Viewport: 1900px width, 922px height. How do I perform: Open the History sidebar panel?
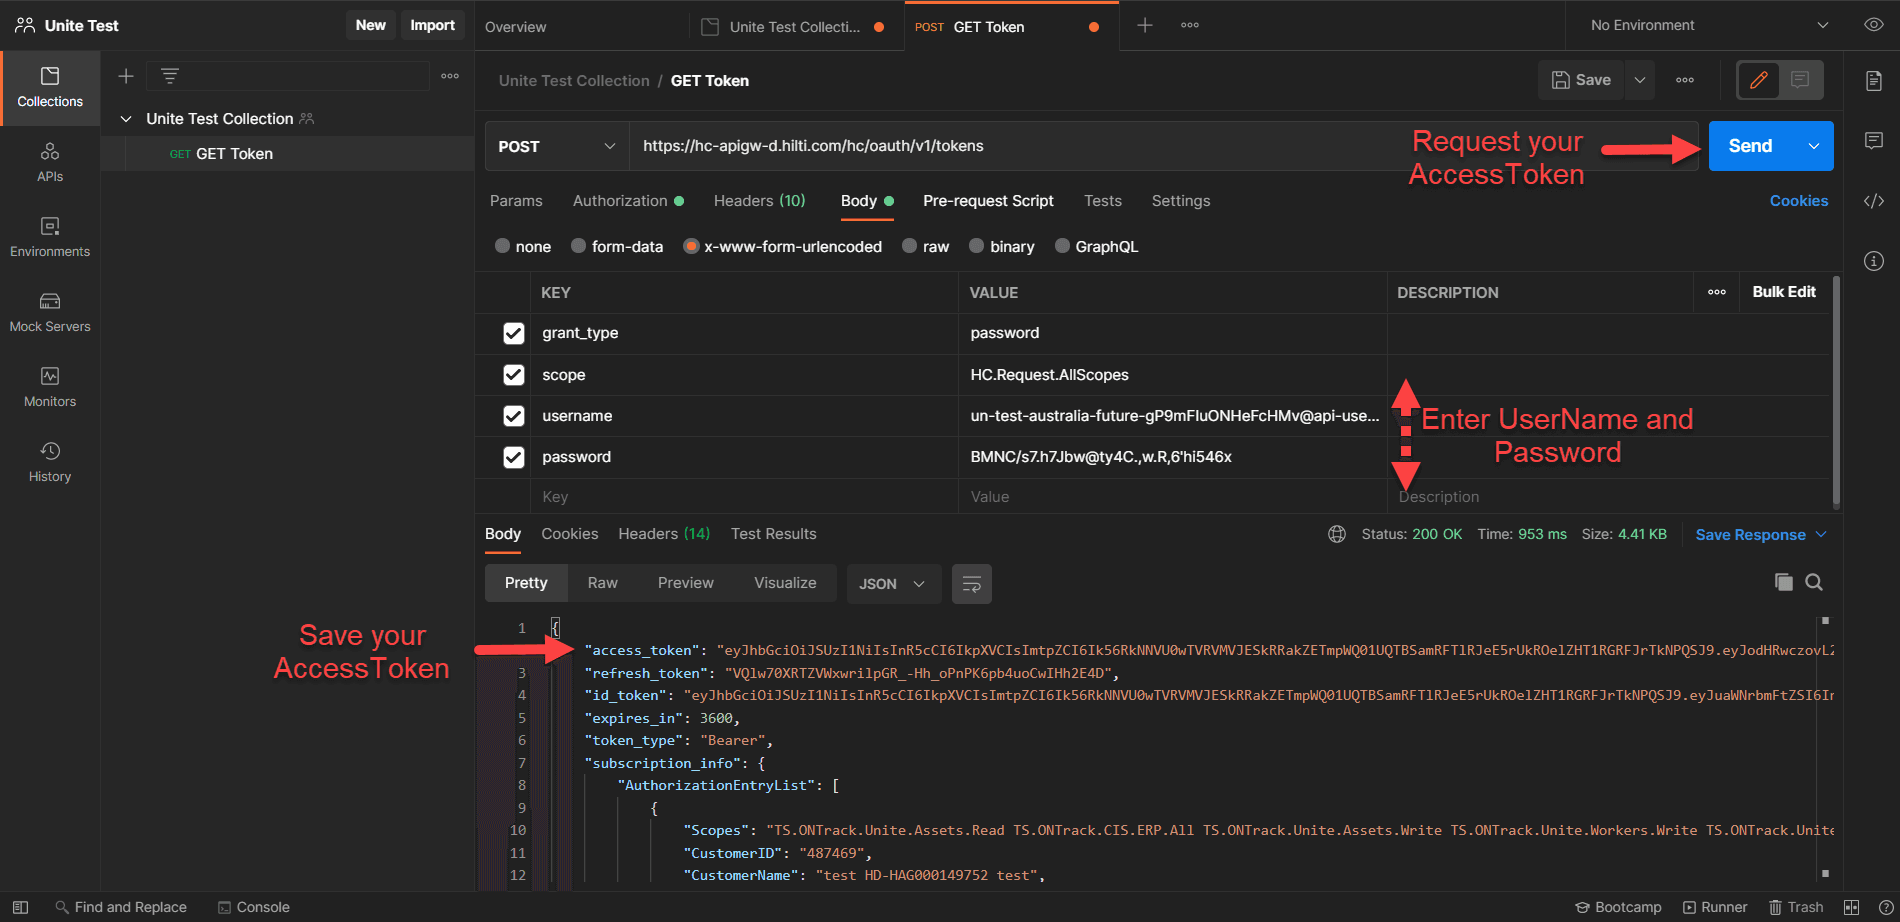pyautogui.click(x=50, y=463)
